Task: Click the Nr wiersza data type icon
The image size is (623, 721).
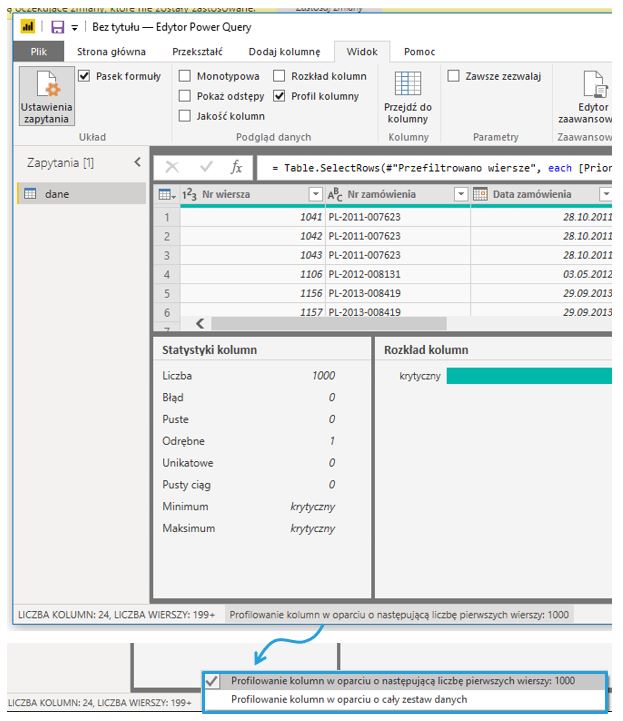Action: point(189,194)
